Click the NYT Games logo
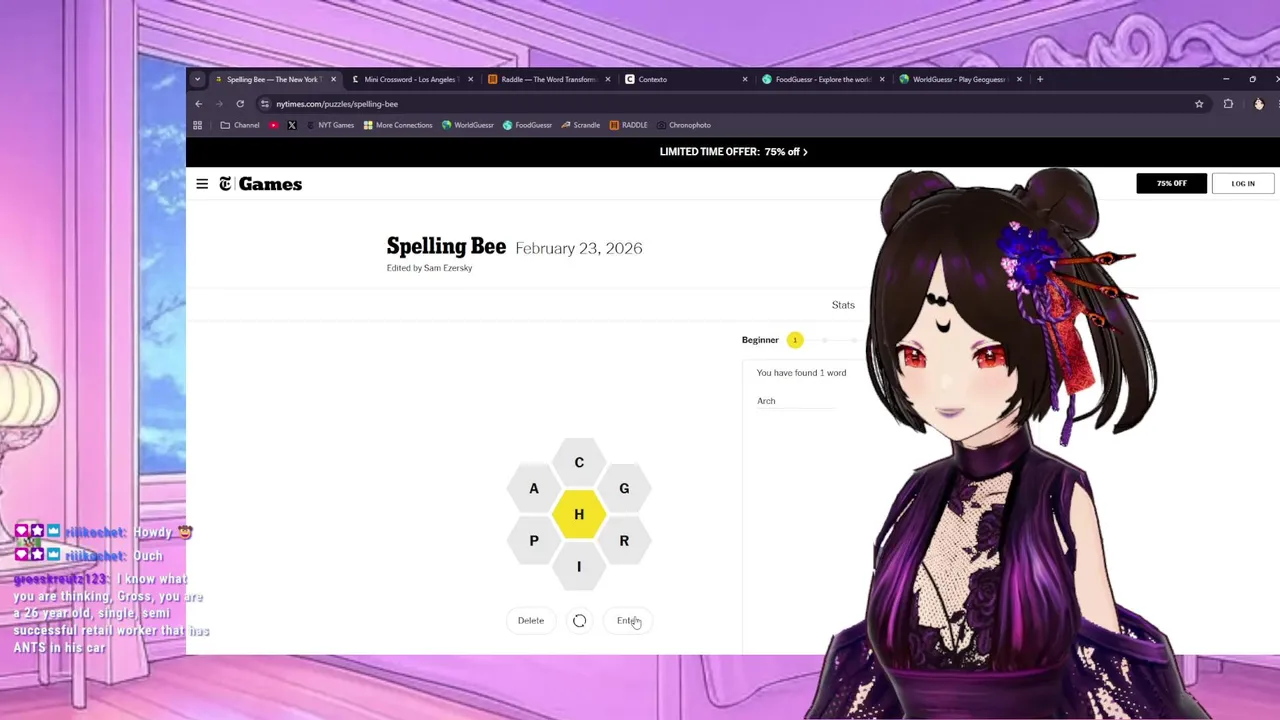Image resolution: width=1280 pixels, height=720 pixels. [x=261, y=184]
